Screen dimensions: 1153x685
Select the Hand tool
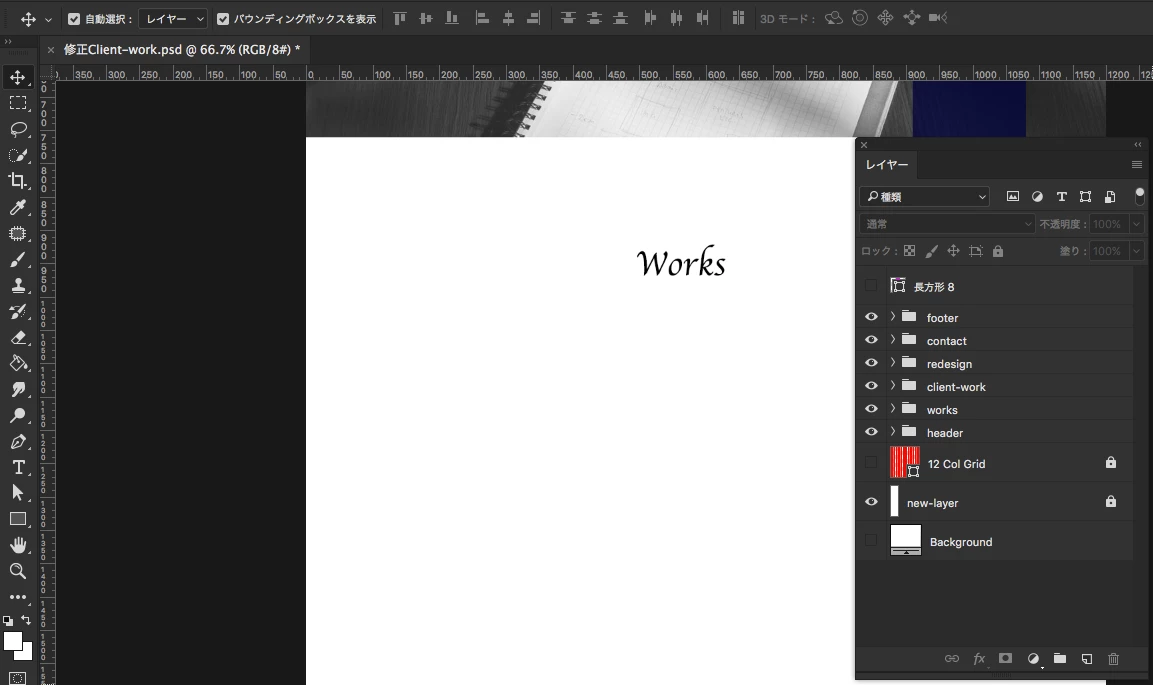[18, 545]
